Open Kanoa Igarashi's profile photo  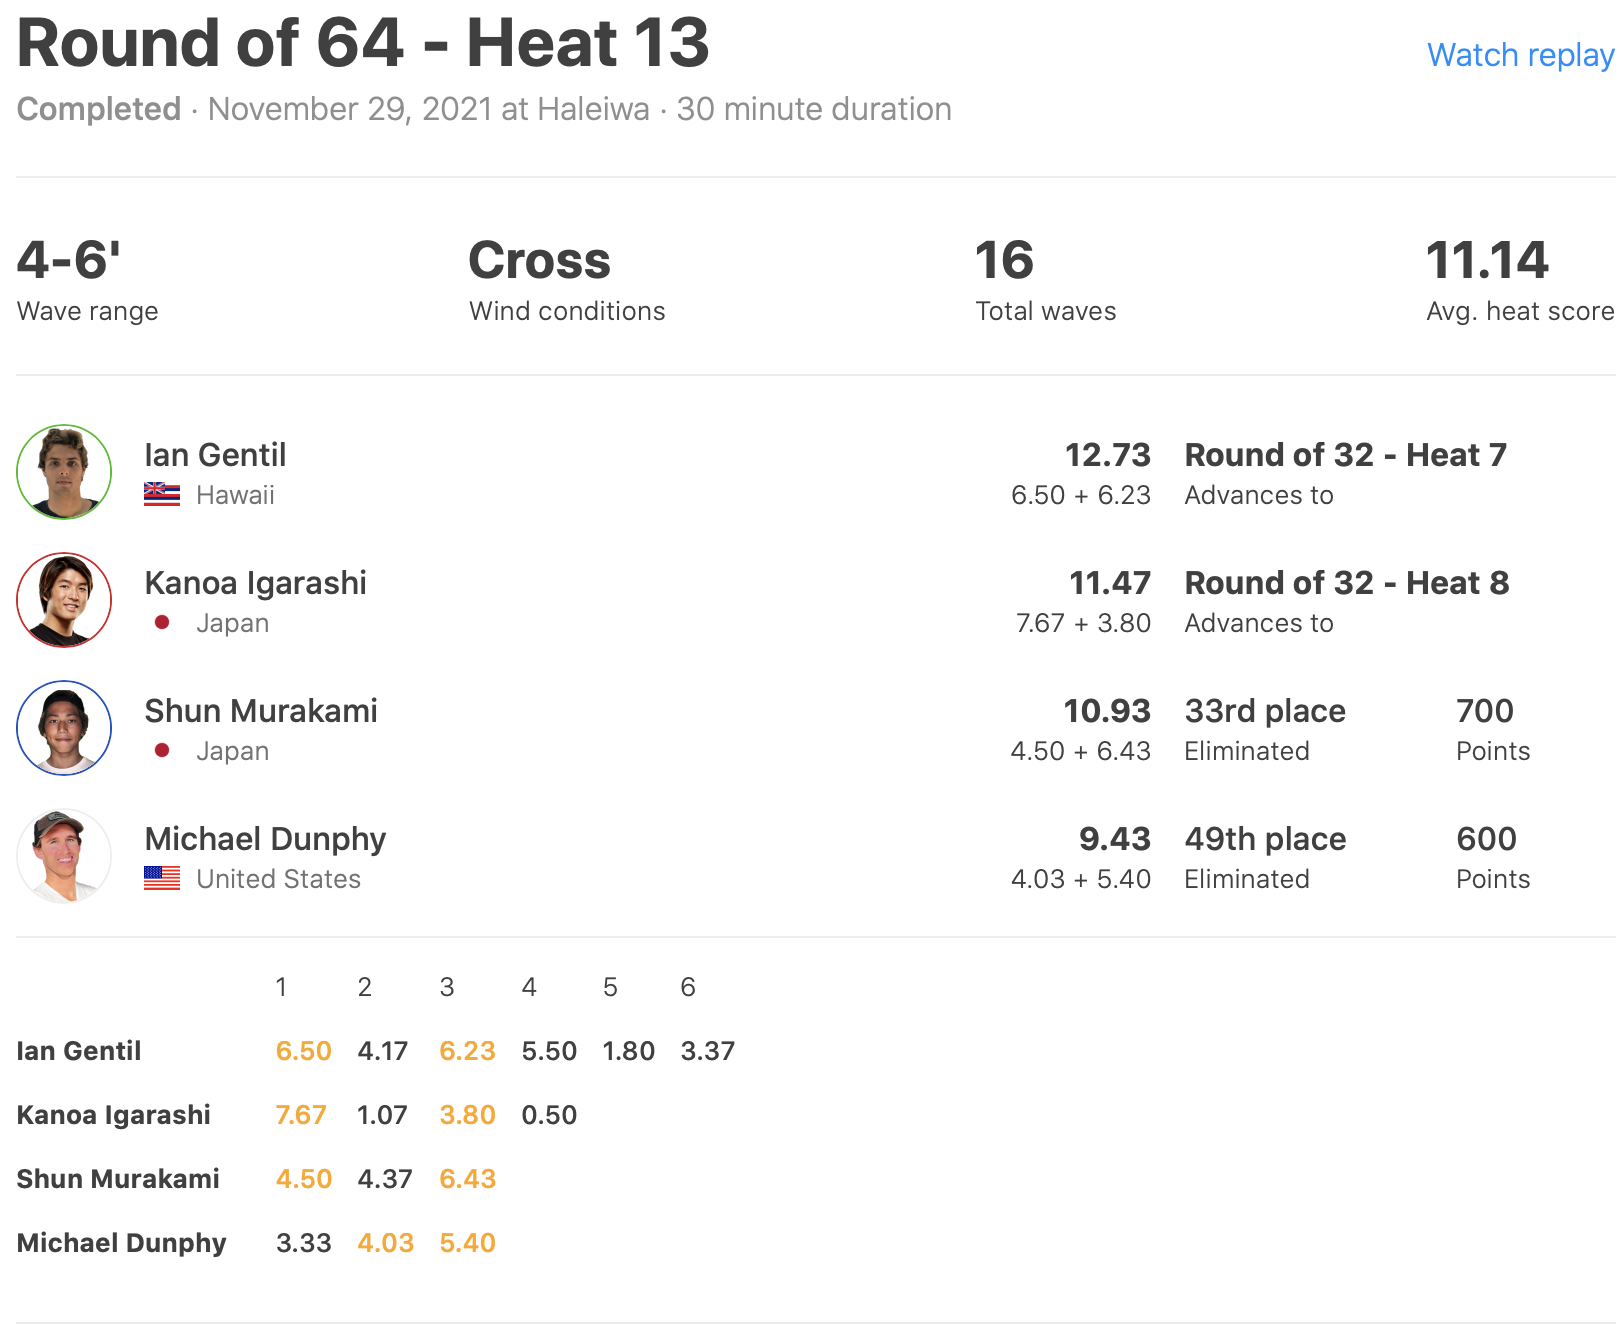coord(64,600)
